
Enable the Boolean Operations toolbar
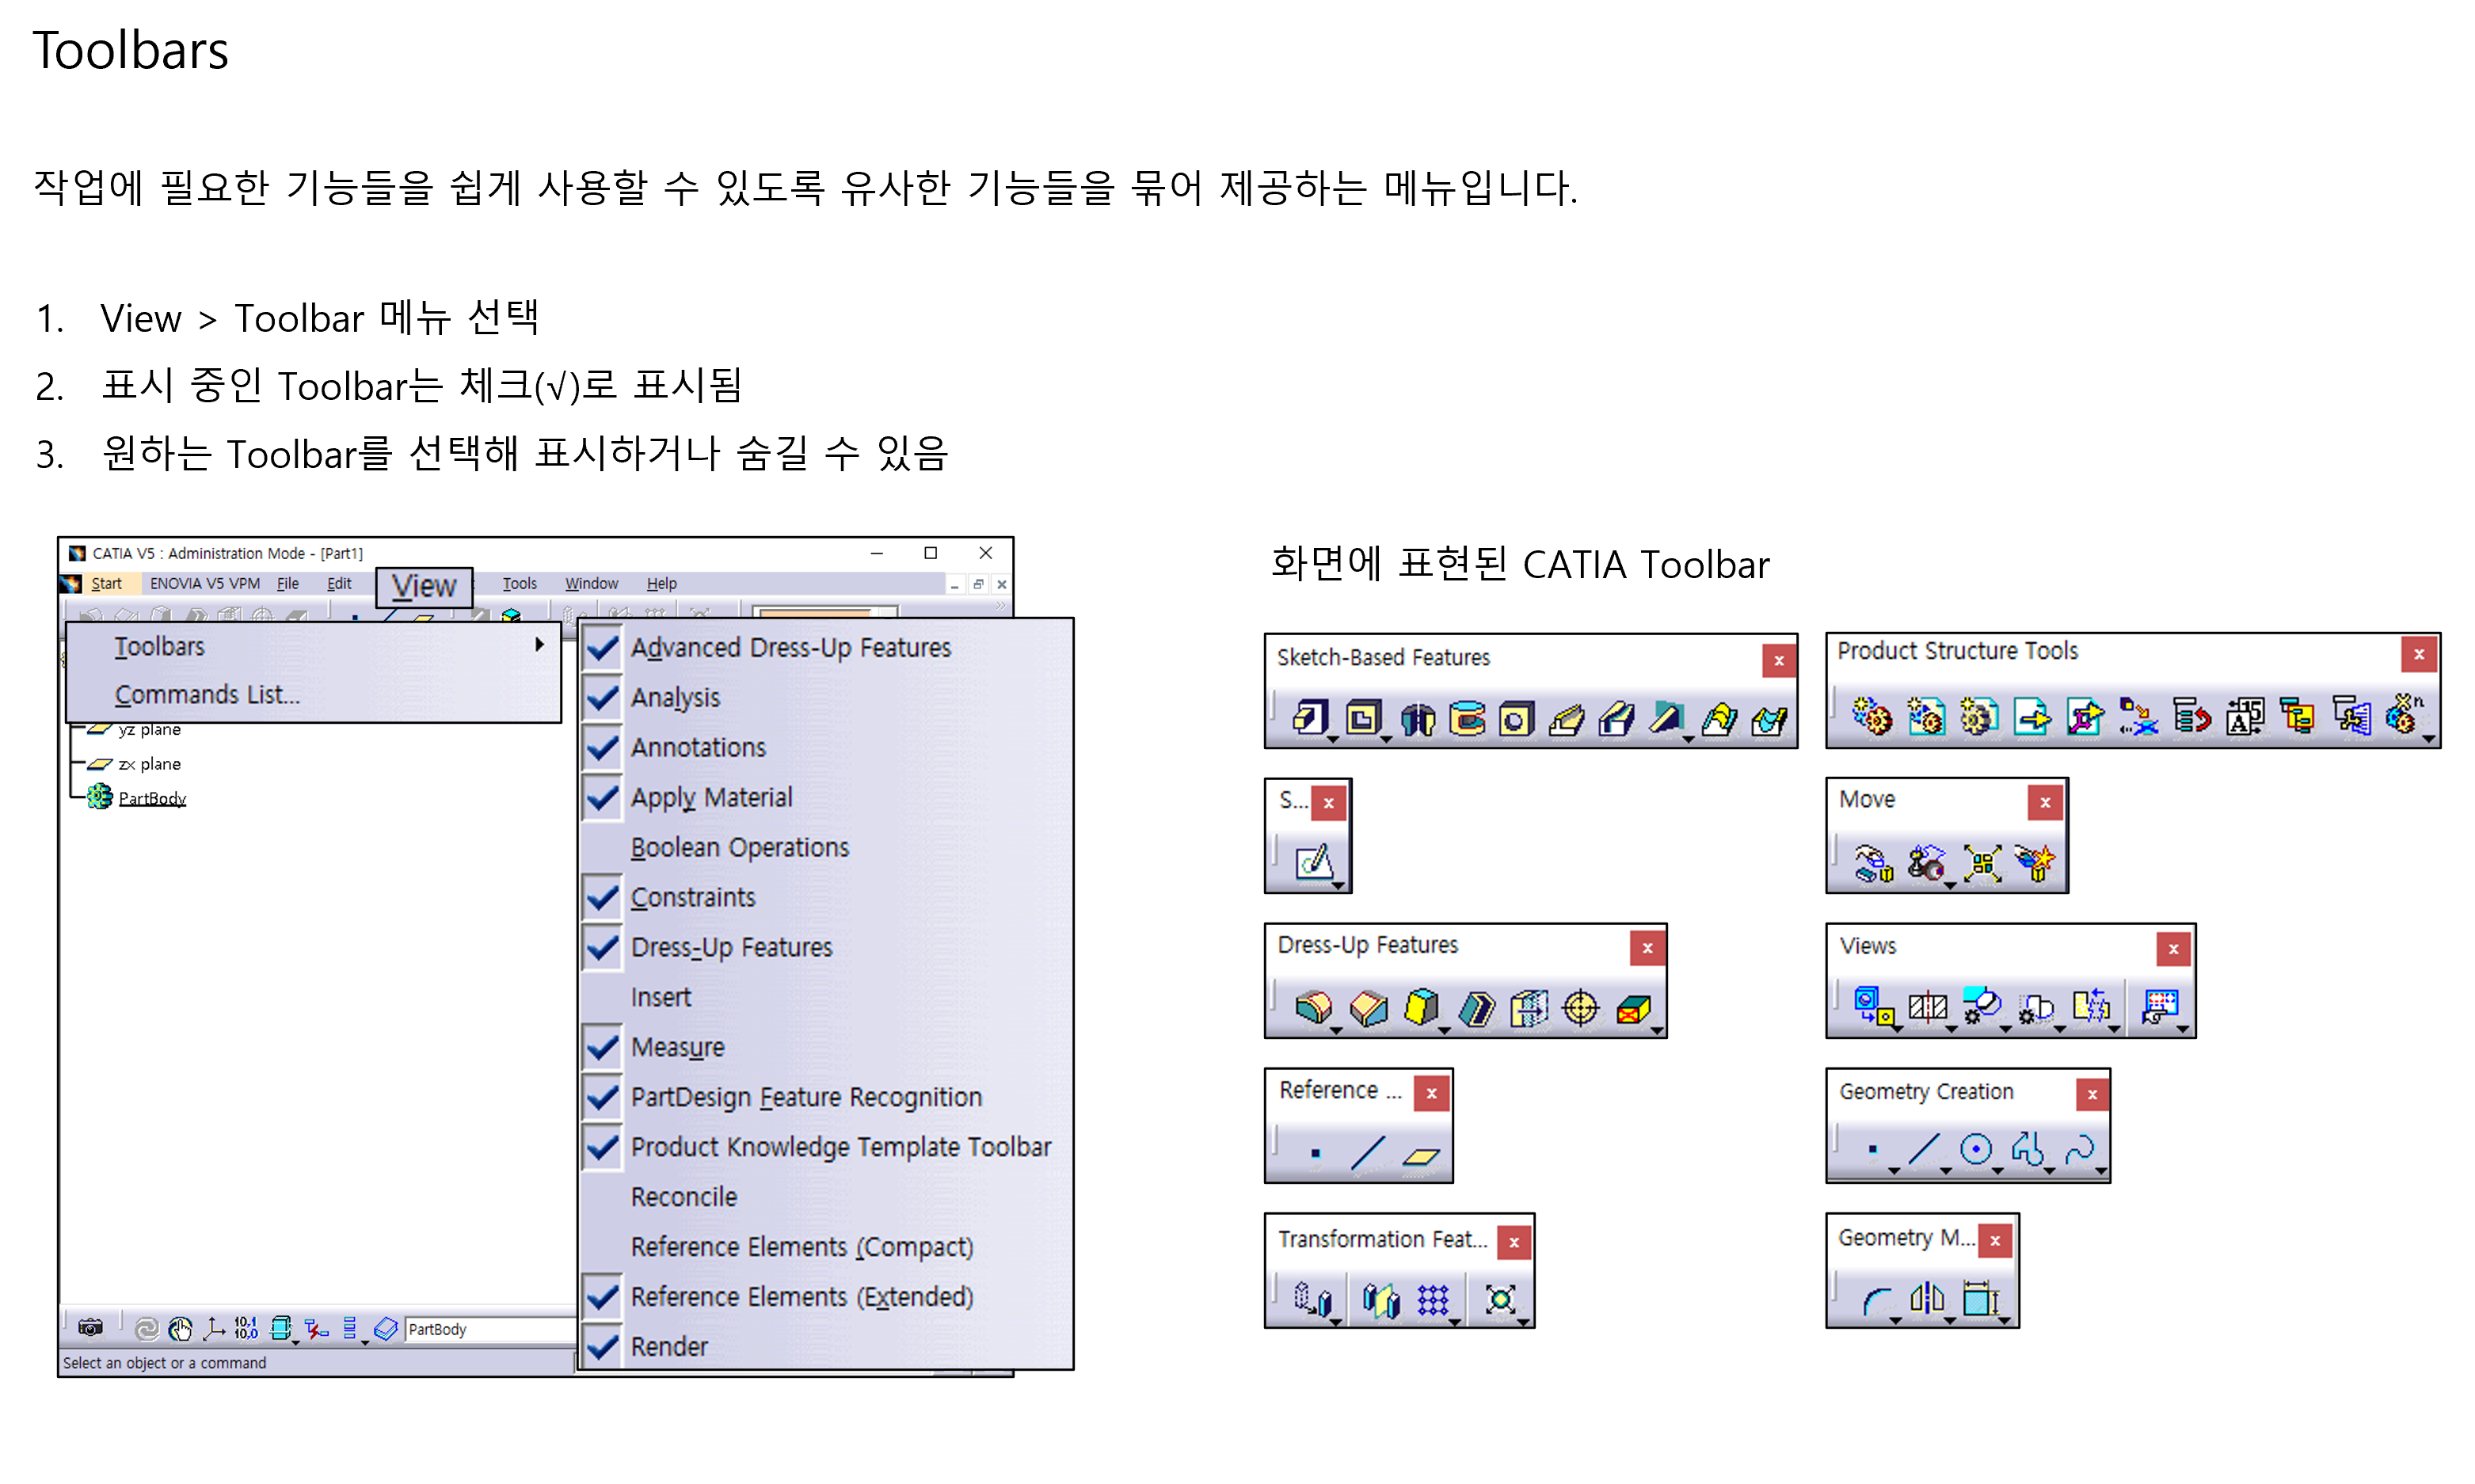click(739, 847)
